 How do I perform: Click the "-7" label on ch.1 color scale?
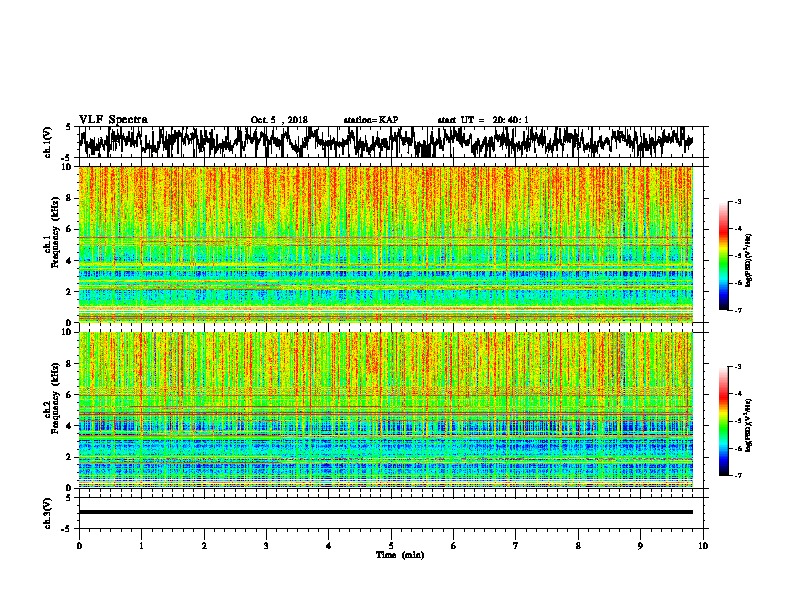point(737,310)
